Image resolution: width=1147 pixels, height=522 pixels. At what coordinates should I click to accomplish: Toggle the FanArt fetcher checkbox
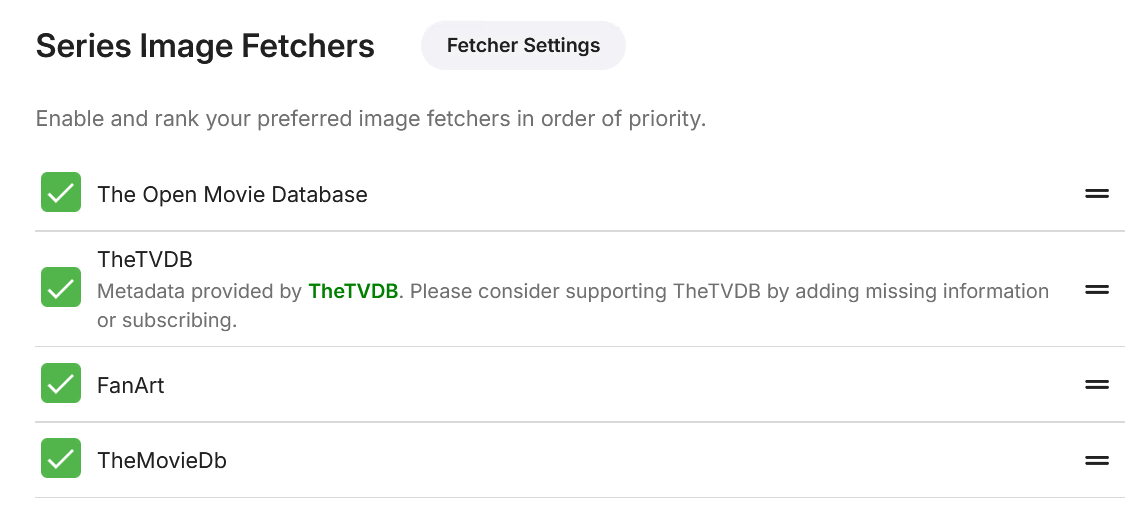point(61,384)
